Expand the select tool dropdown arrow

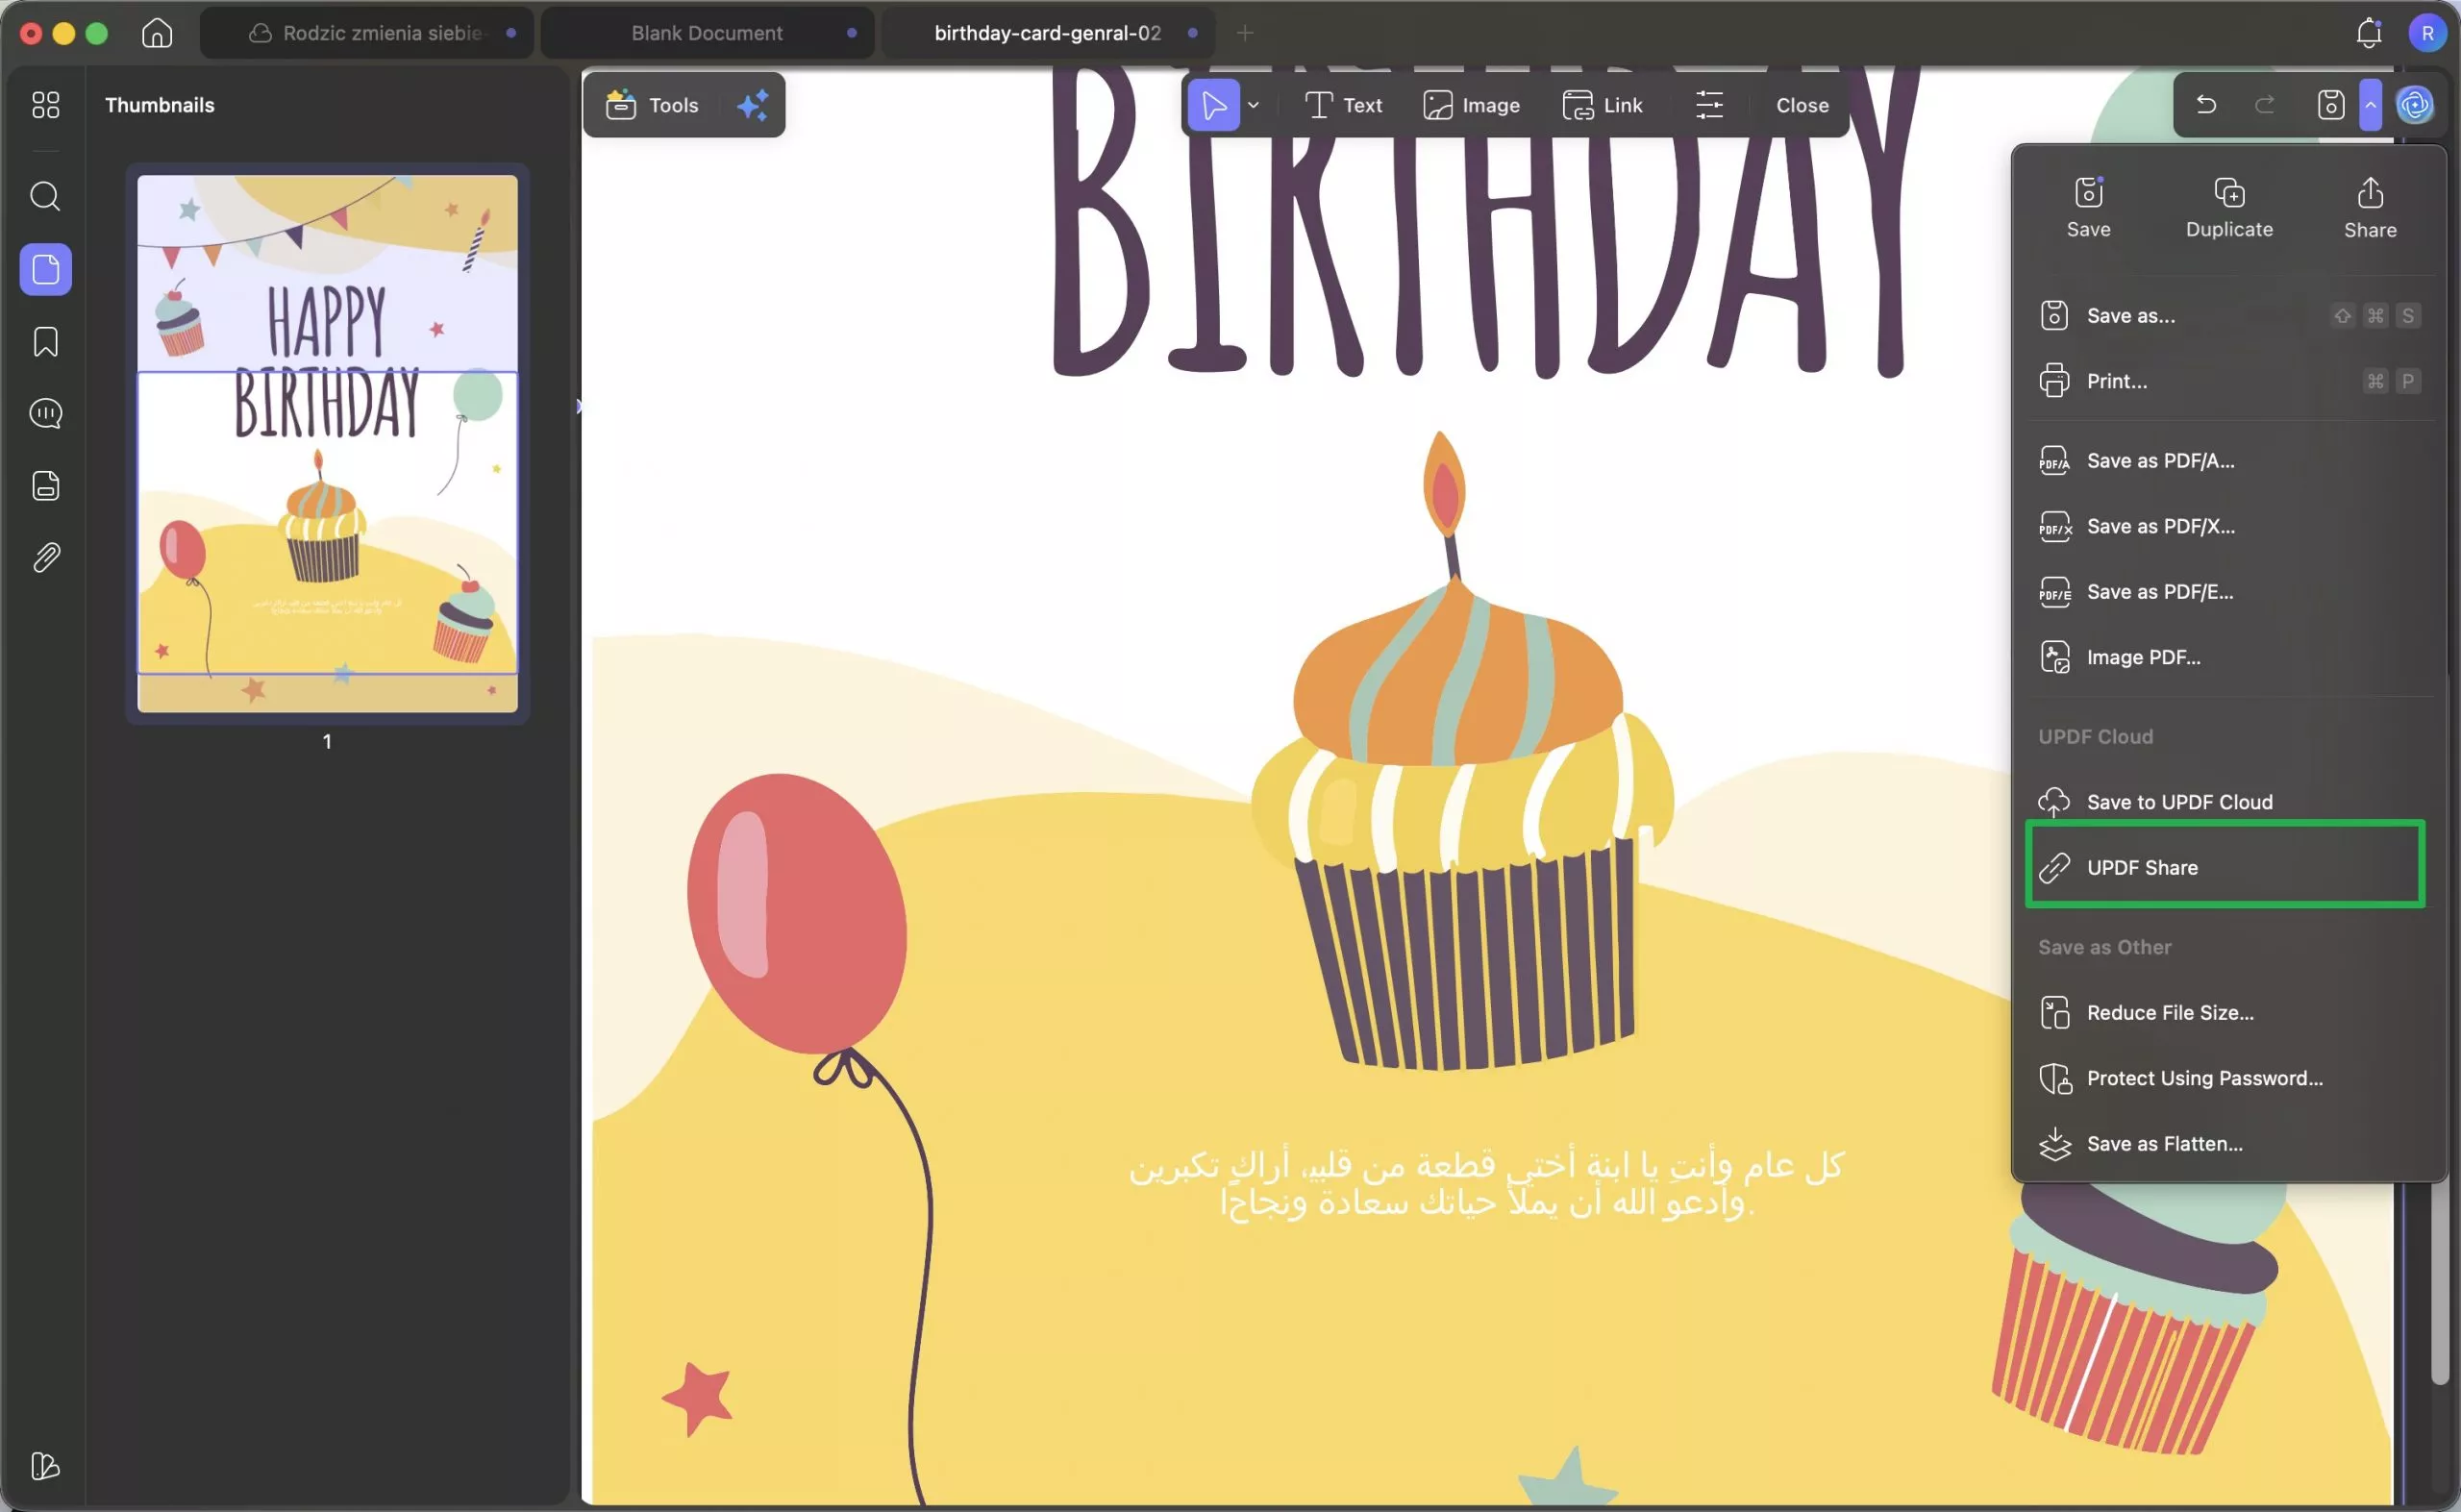(1253, 105)
